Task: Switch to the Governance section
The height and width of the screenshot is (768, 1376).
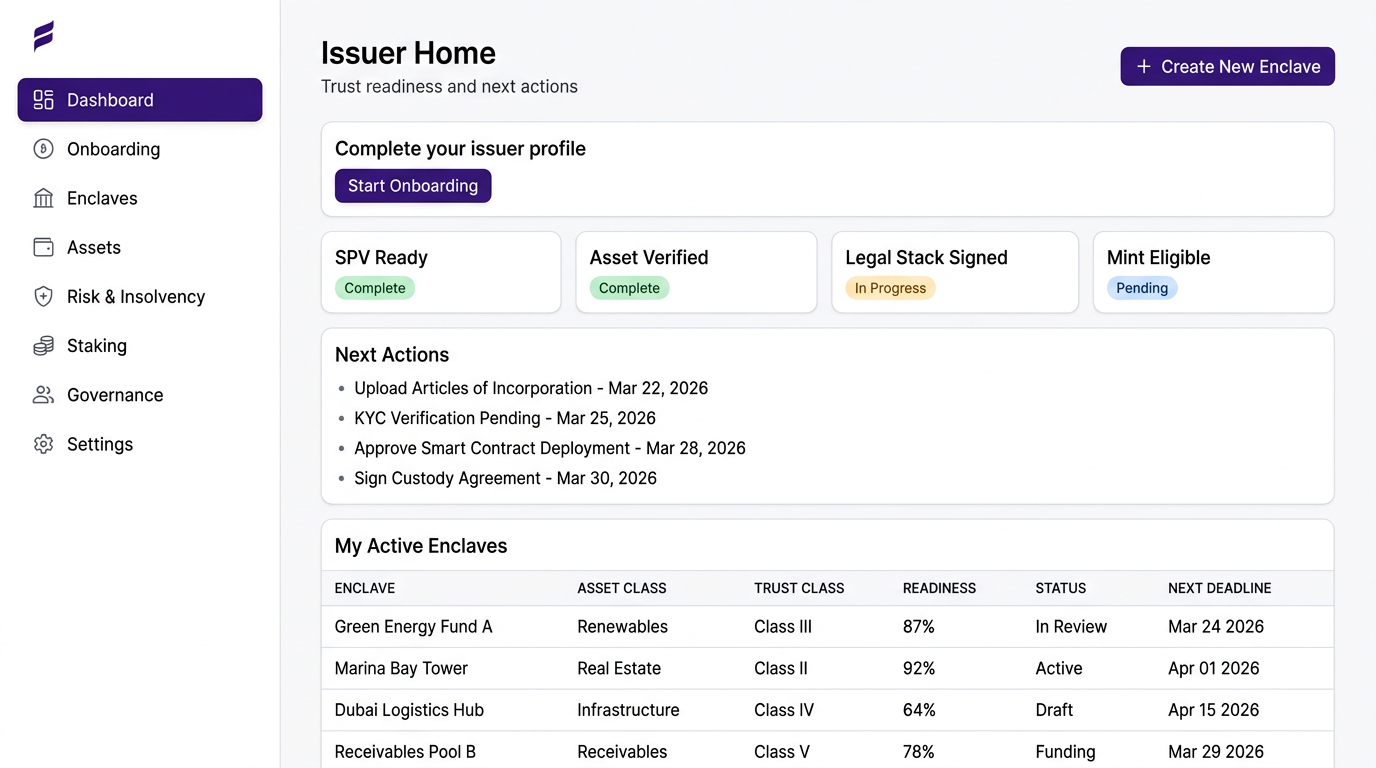Action: click(115, 394)
